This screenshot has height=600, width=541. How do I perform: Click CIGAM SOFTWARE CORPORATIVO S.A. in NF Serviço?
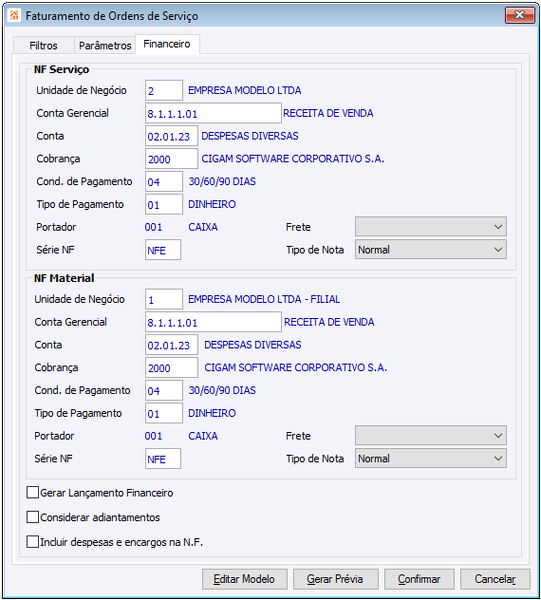pyautogui.click(x=293, y=159)
